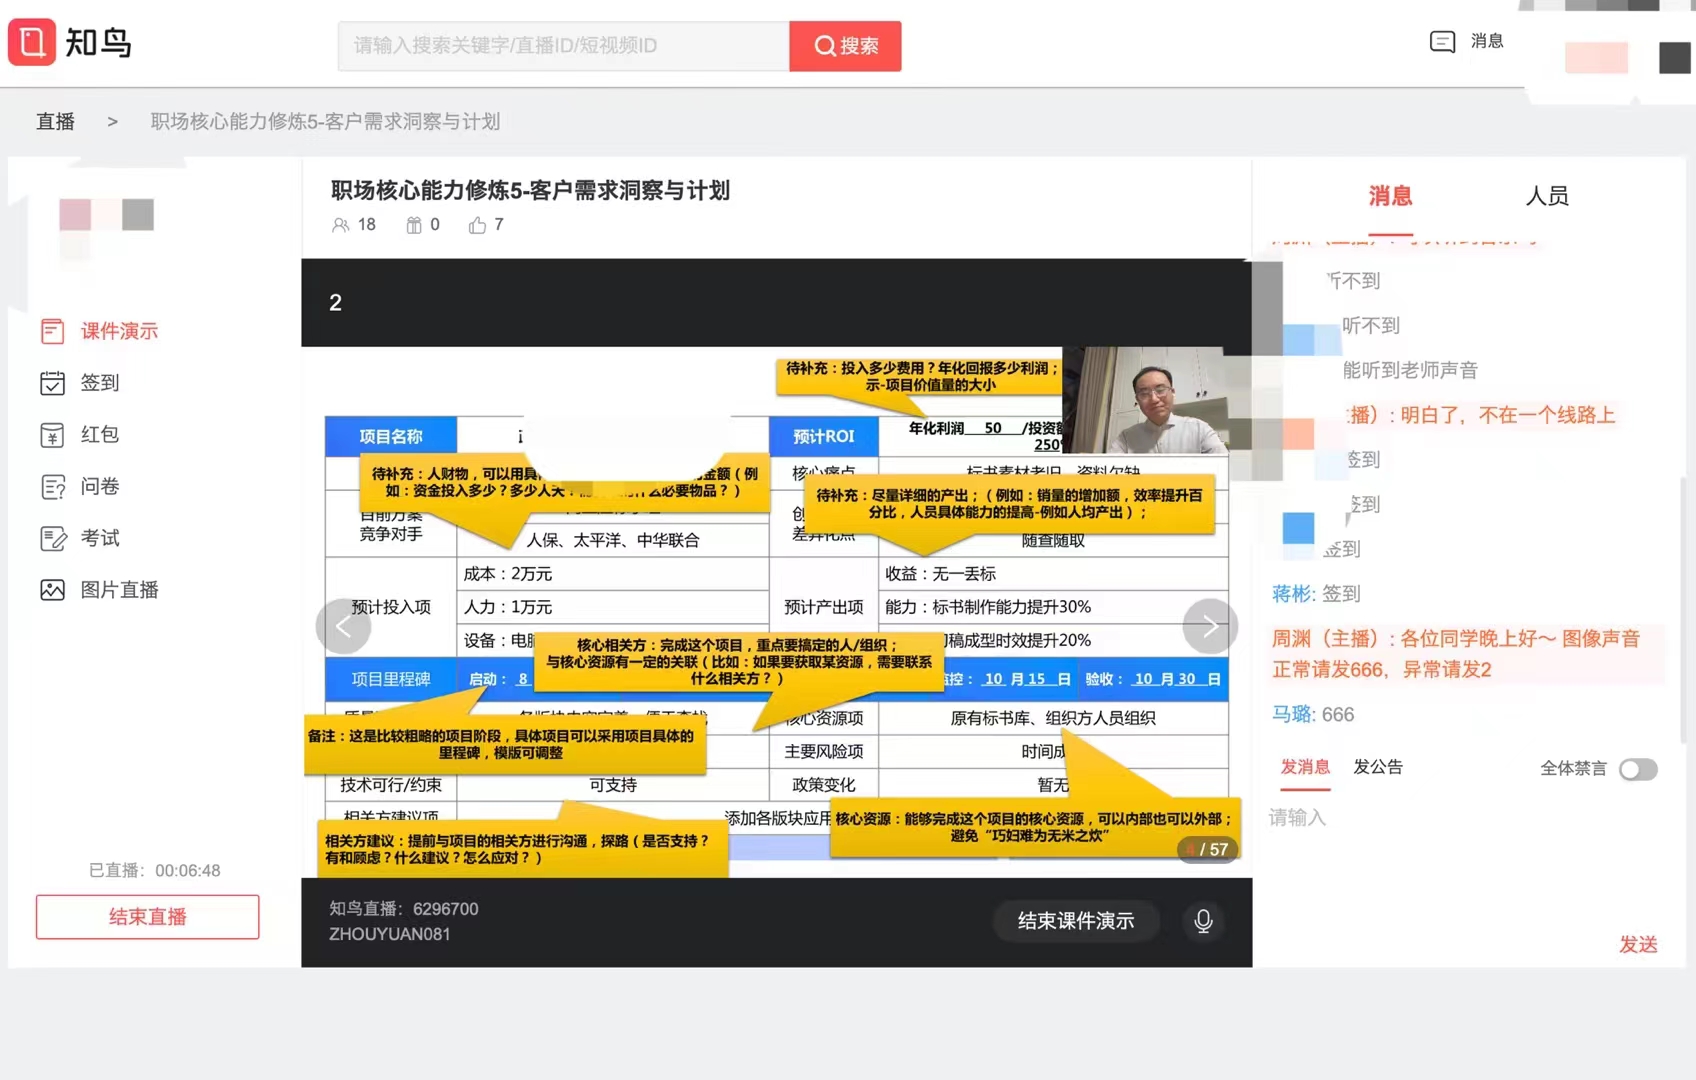The width and height of the screenshot is (1696, 1080).
Task: Open the 考试 exam icon
Action: click(x=52, y=539)
